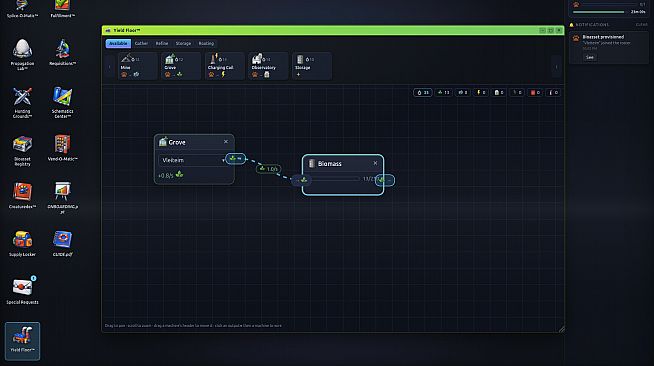Click the +0.8/s Grove production rate
This screenshot has width=654, height=366.
click(x=171, y=175)
